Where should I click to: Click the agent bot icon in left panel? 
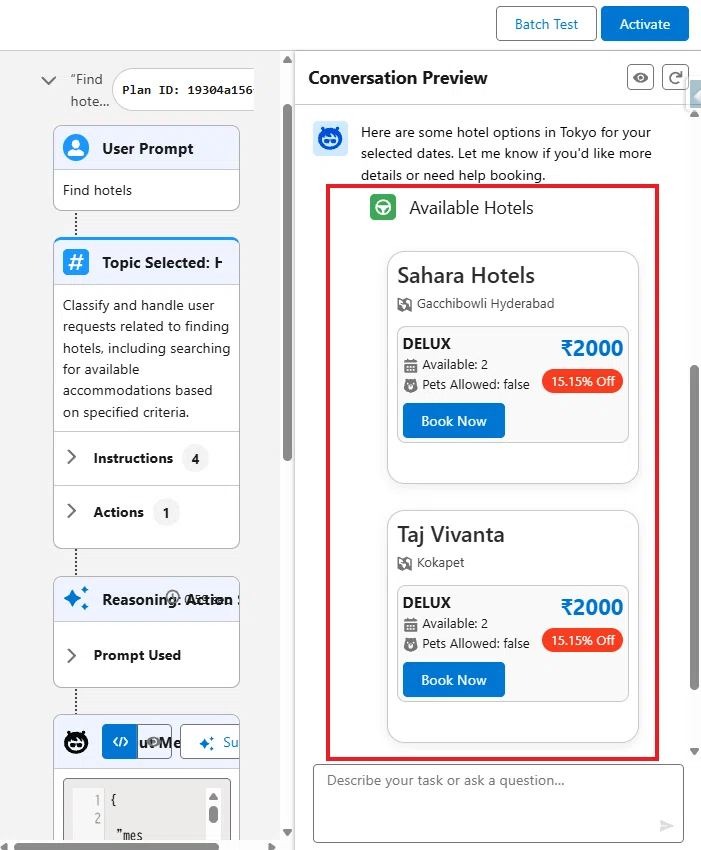tap(76, 742)
